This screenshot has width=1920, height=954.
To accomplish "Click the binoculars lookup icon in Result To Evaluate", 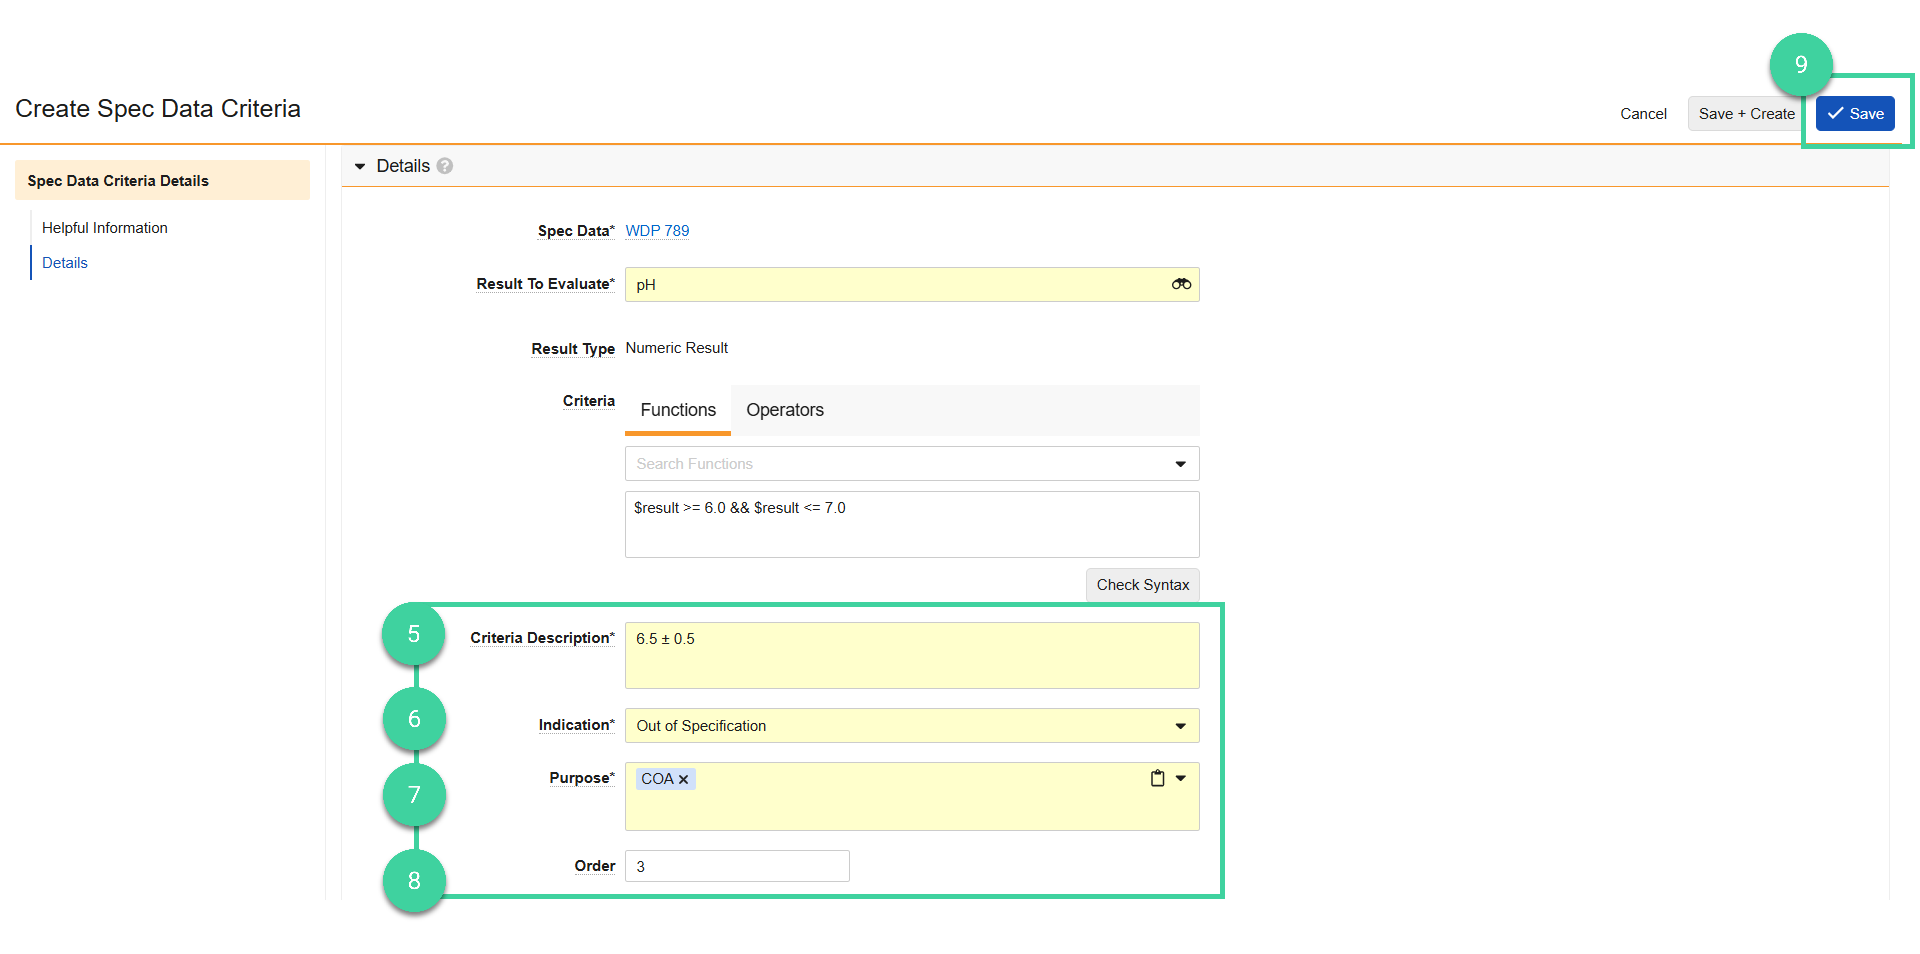I will (x=1181, y=285).
